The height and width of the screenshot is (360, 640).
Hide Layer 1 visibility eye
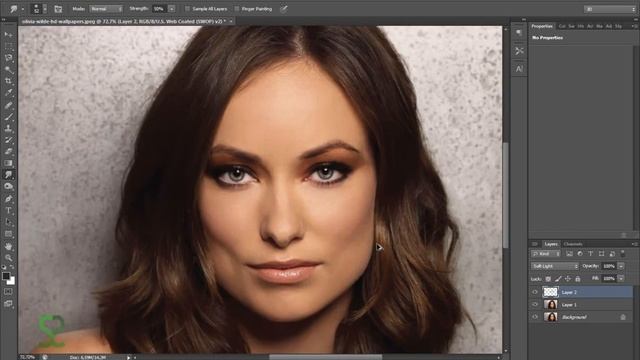click(x=535, y=304)
